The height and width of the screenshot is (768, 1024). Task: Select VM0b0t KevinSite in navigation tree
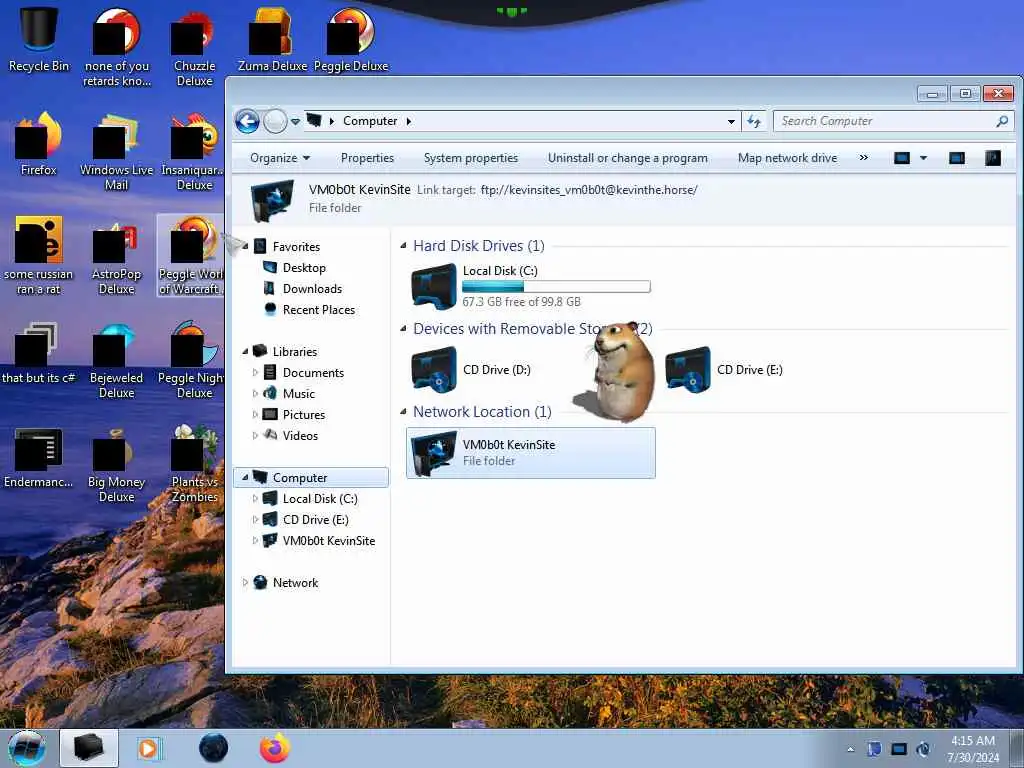coord(328,541)
